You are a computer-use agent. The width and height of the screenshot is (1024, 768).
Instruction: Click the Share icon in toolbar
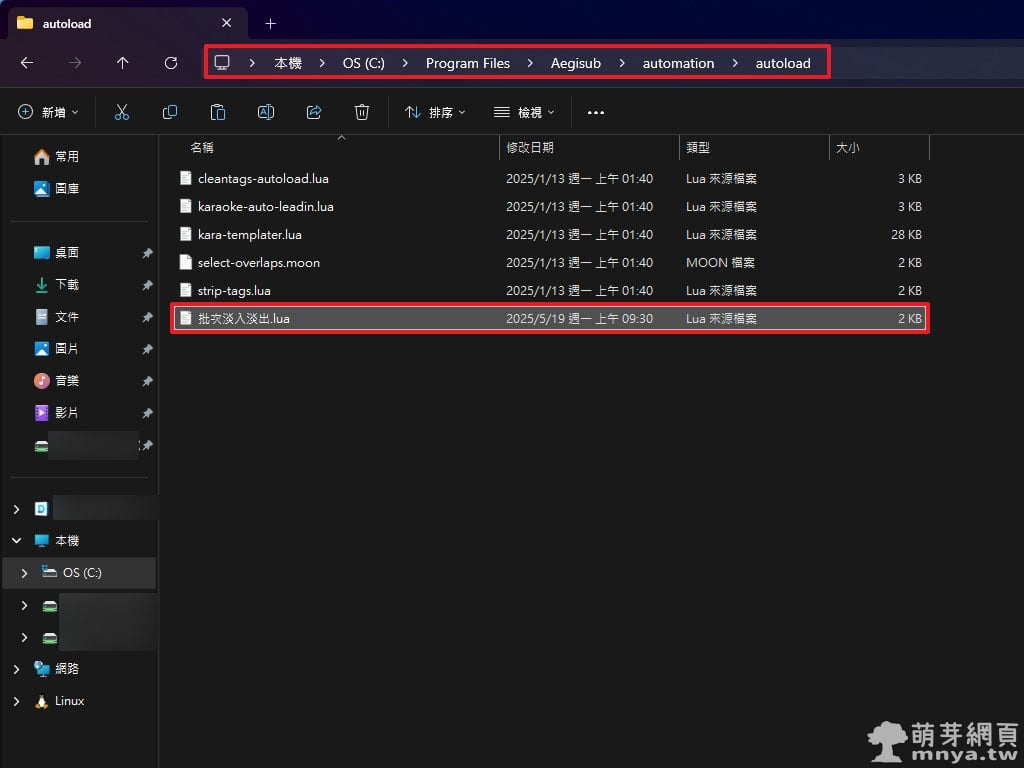pyautogui.click(x=314, y=112)
